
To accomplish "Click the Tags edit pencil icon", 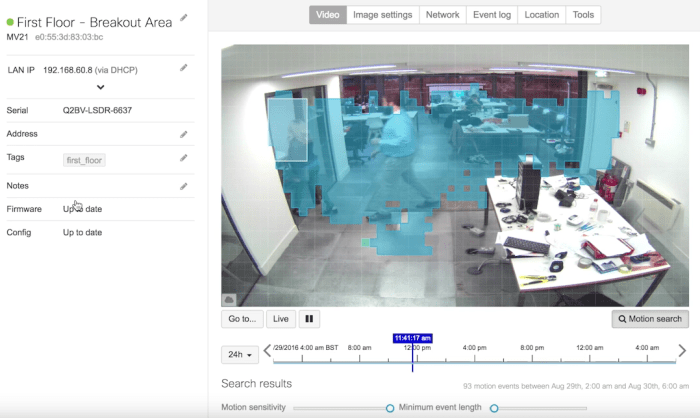I will (x=183, y=158).
